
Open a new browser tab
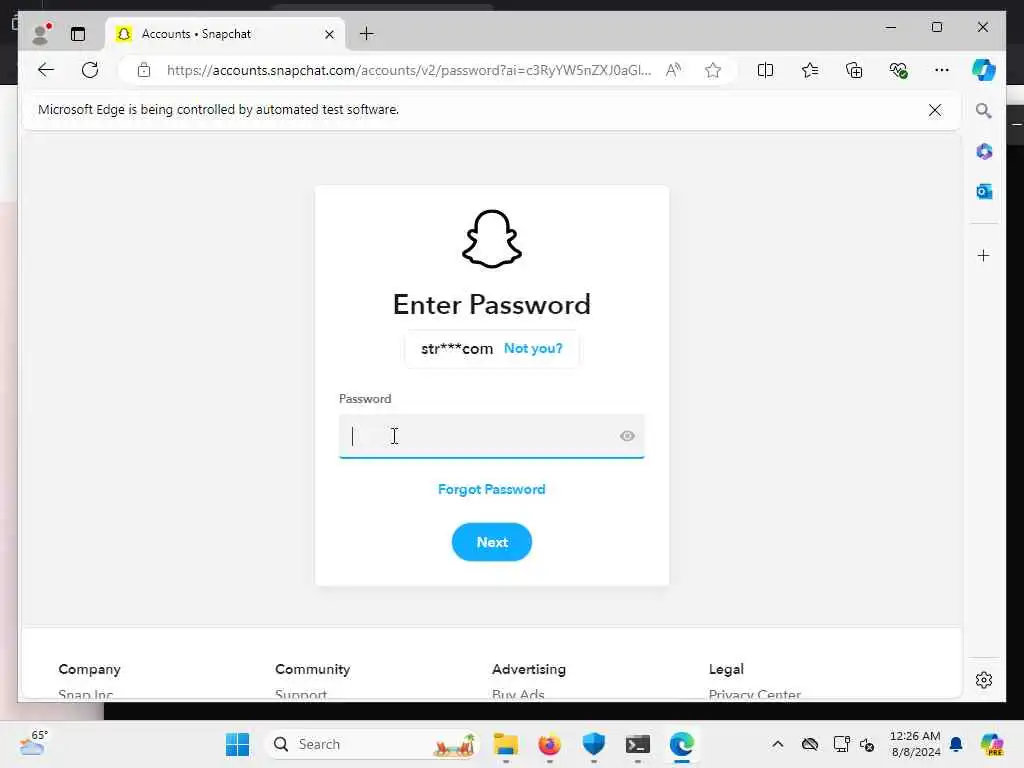coord(367,34)
